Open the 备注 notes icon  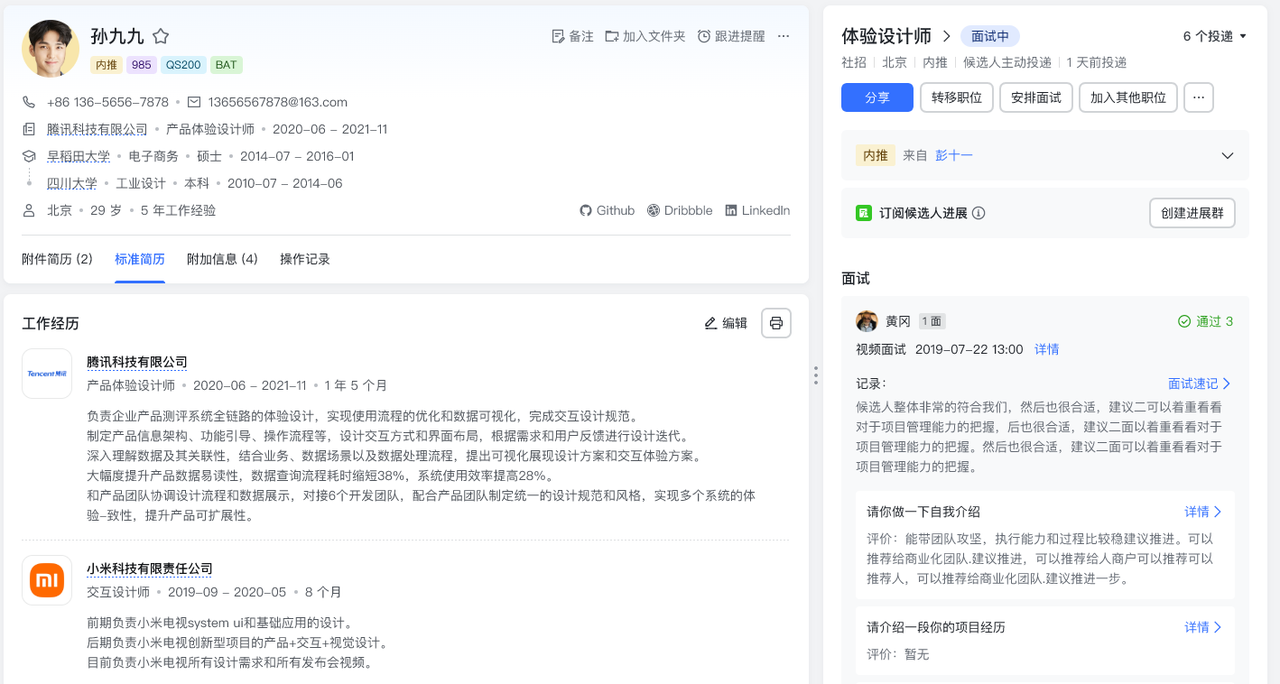558,36
